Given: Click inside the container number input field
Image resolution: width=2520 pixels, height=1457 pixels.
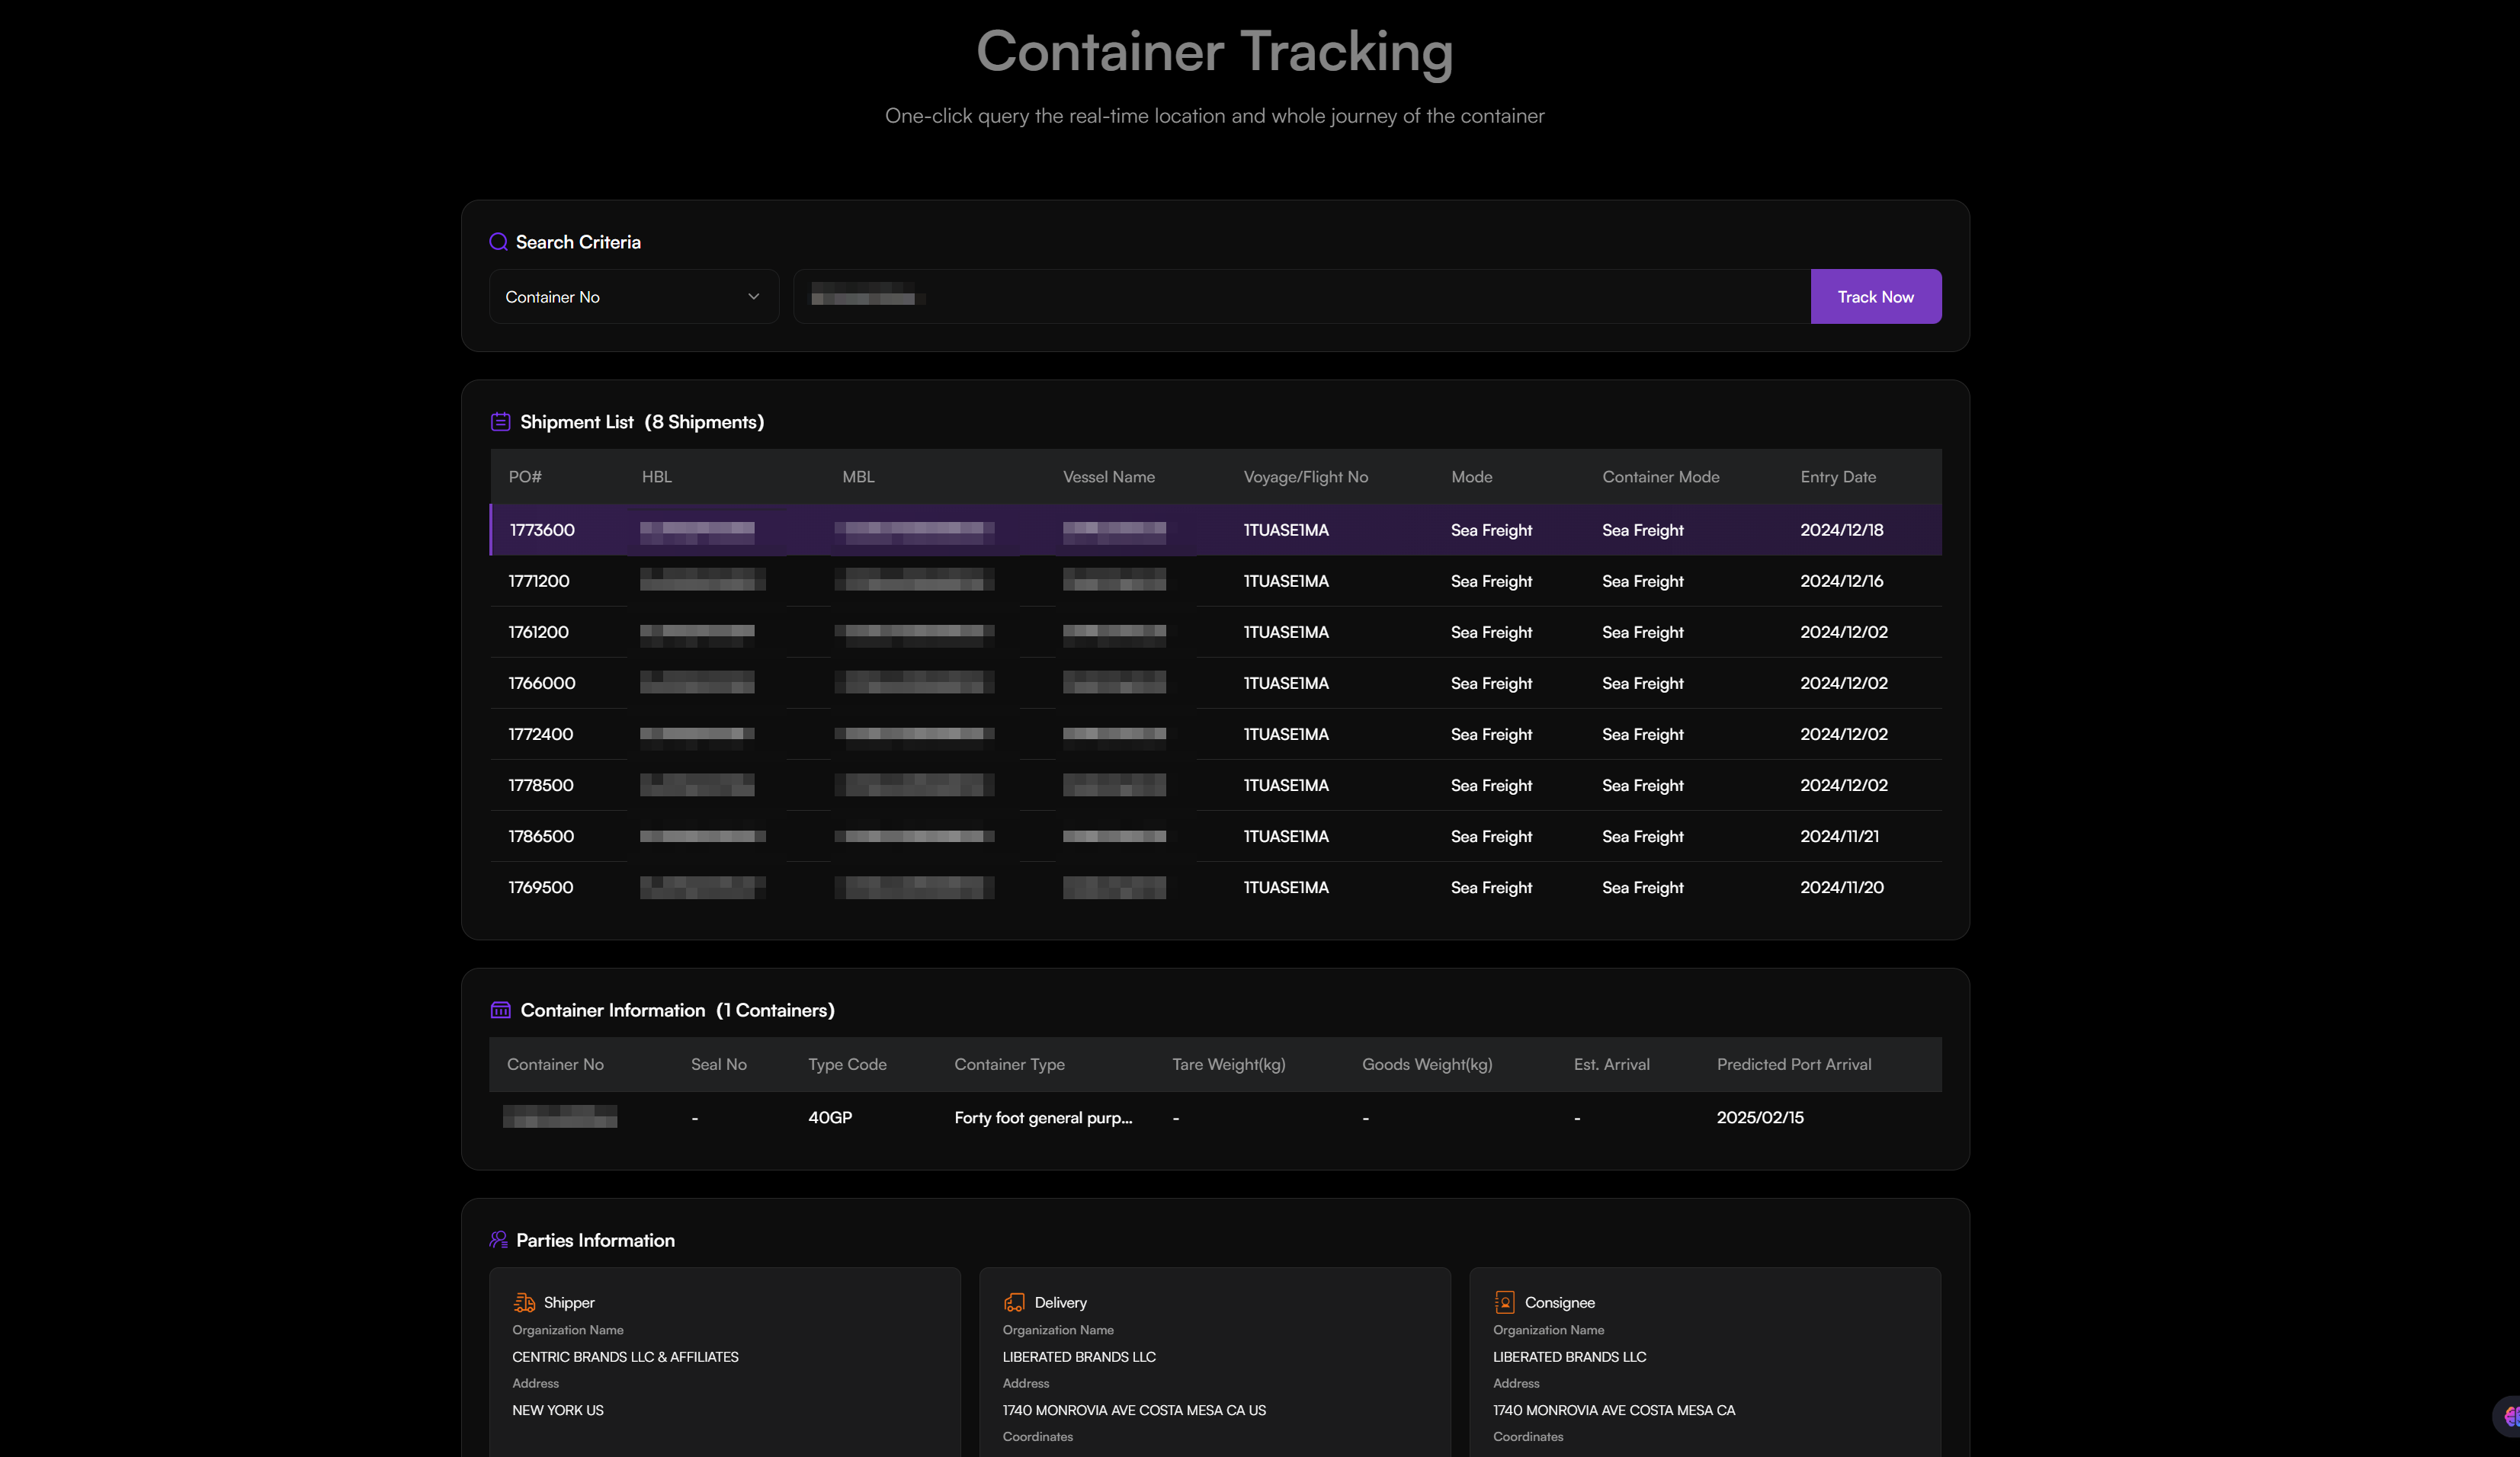Looking at the screenshot, I should 1300,296.
